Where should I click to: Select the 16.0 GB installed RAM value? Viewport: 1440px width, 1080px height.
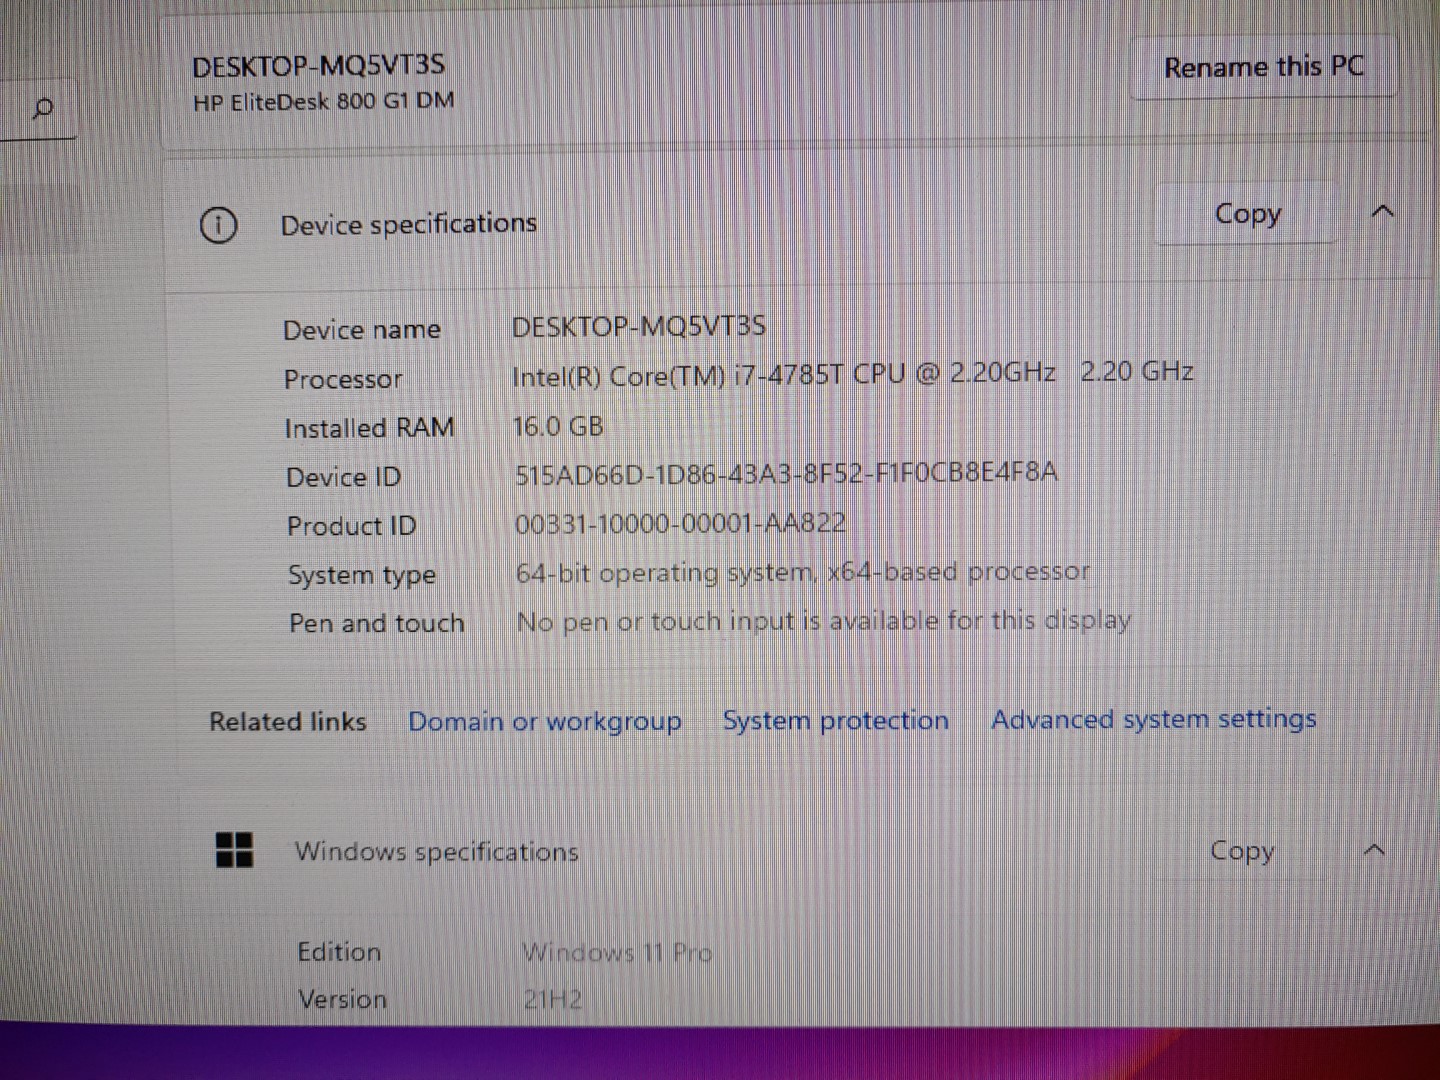tap(558, 426)
